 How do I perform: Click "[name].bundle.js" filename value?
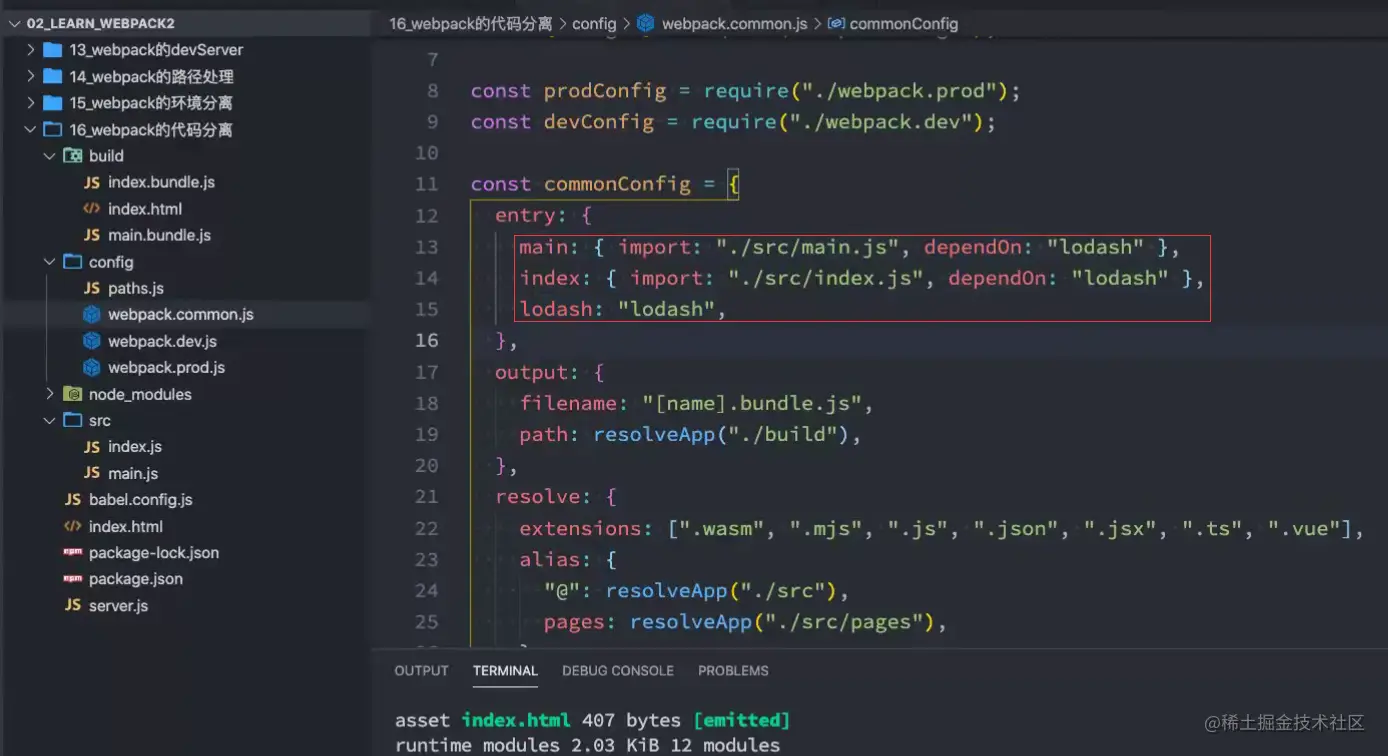coord(751,403)
